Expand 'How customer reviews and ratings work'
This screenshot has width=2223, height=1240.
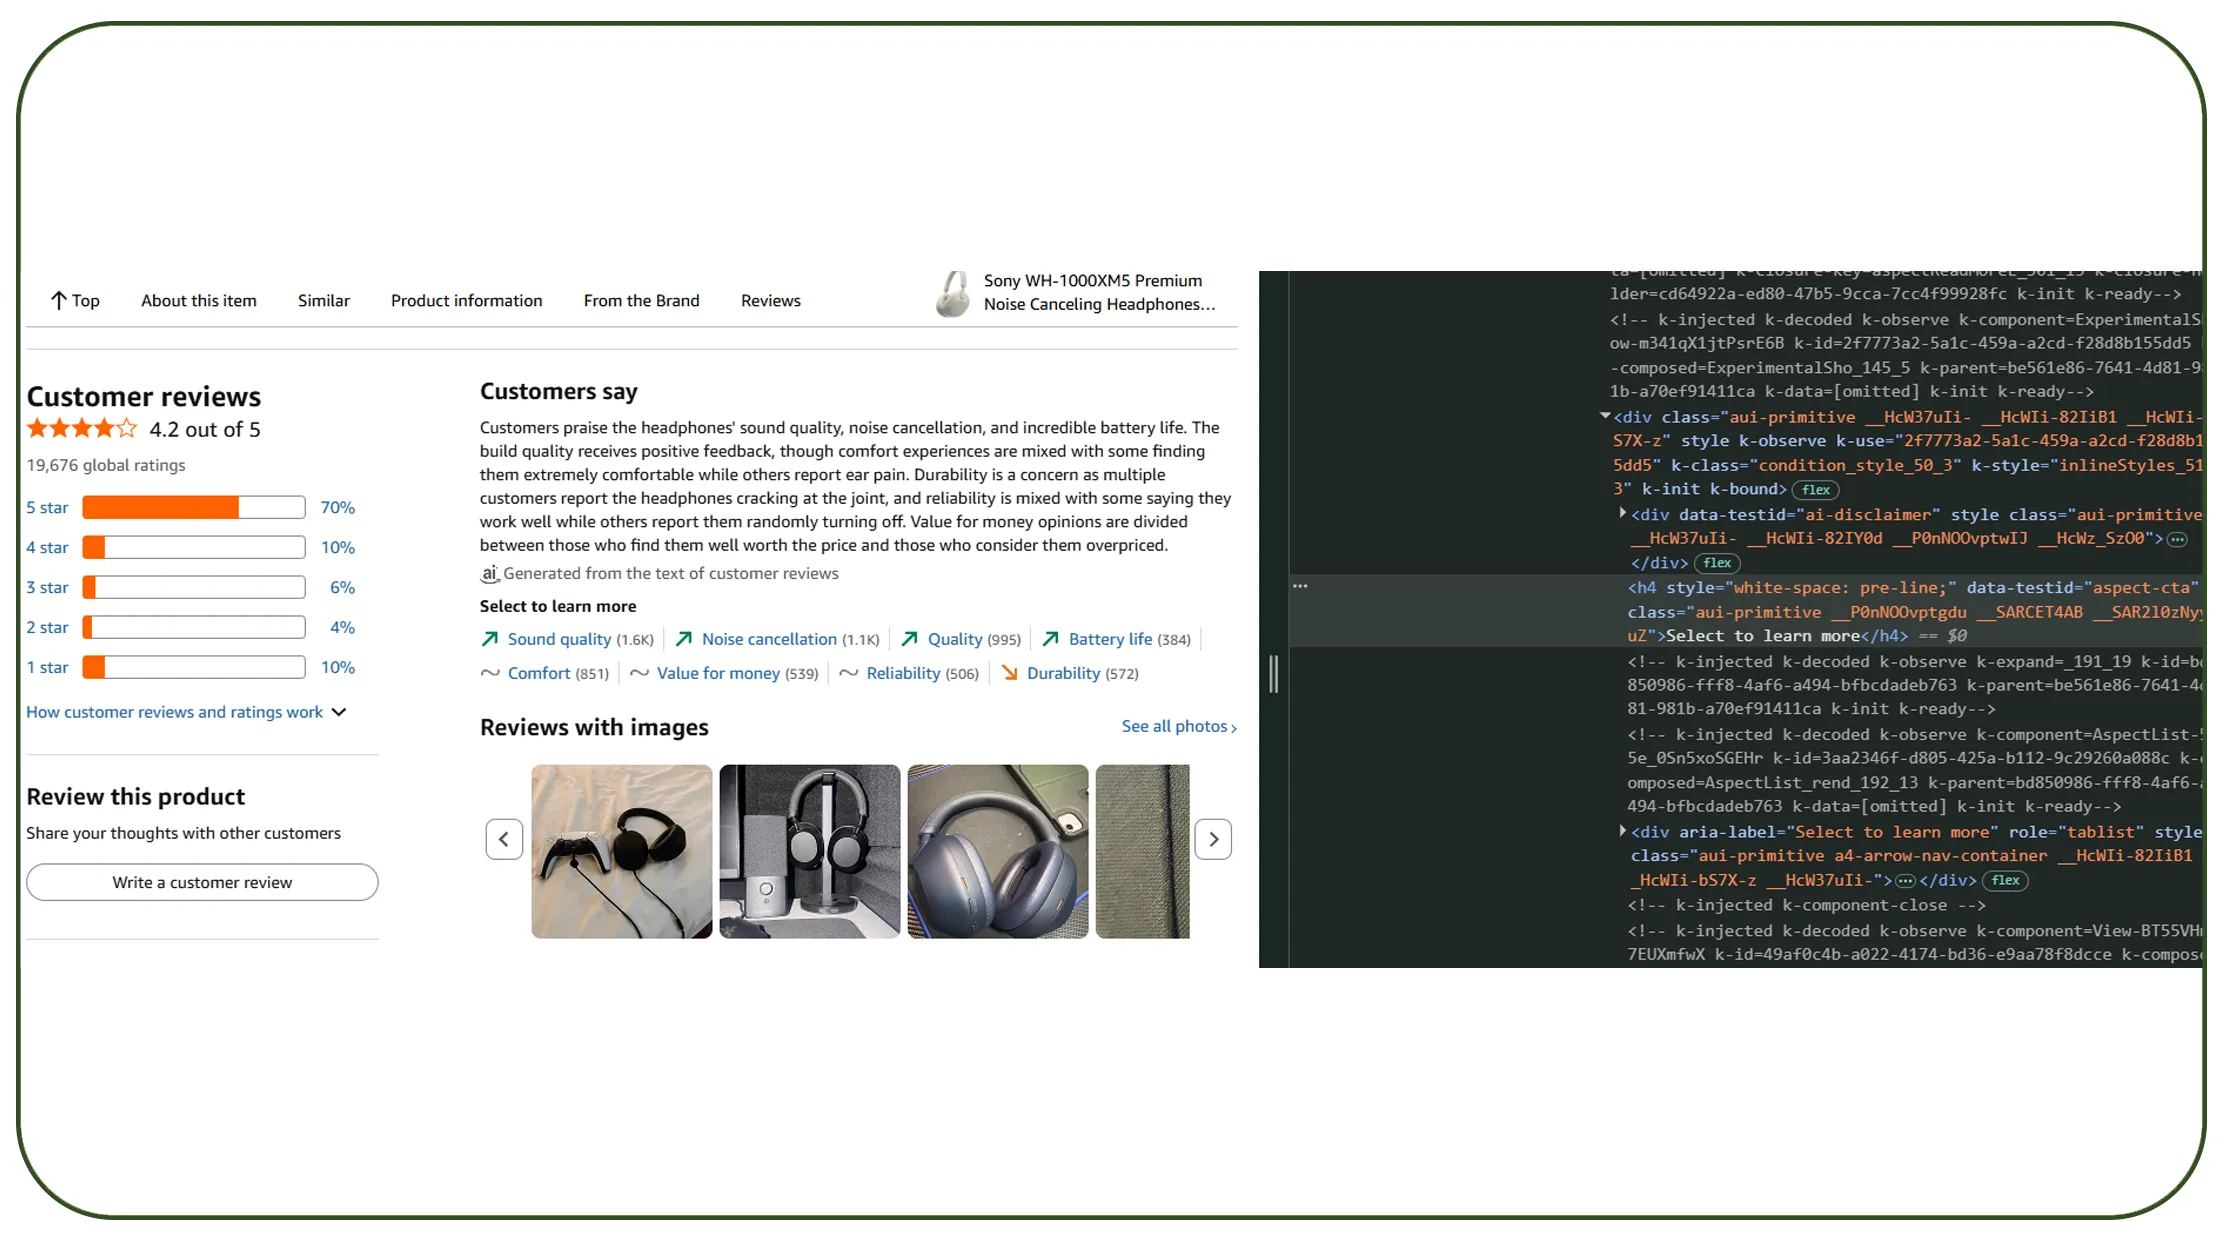point(186,712)
